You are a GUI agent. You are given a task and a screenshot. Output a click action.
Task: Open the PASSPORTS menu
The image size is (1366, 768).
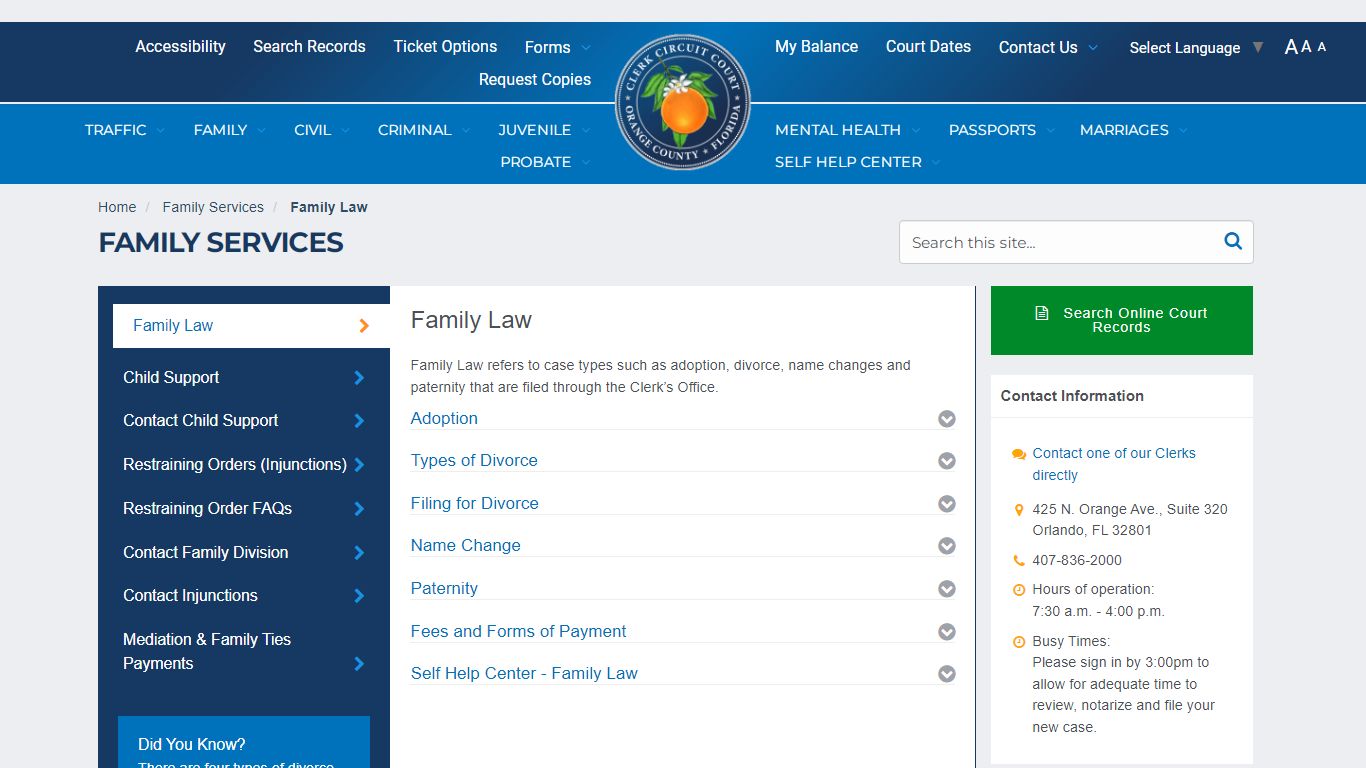(1001, 130)
